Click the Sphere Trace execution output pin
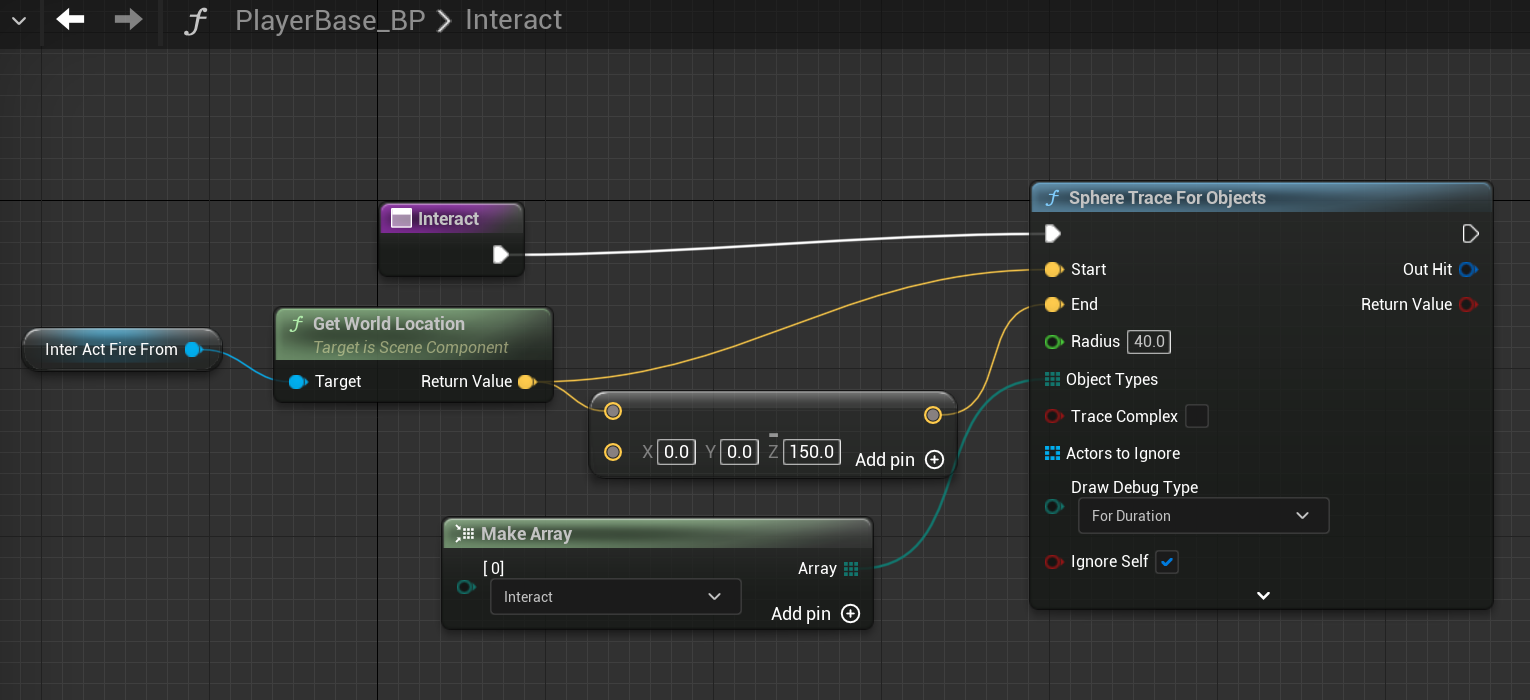This screenshot has height=700, width=1530. [x=1470, y=234]
